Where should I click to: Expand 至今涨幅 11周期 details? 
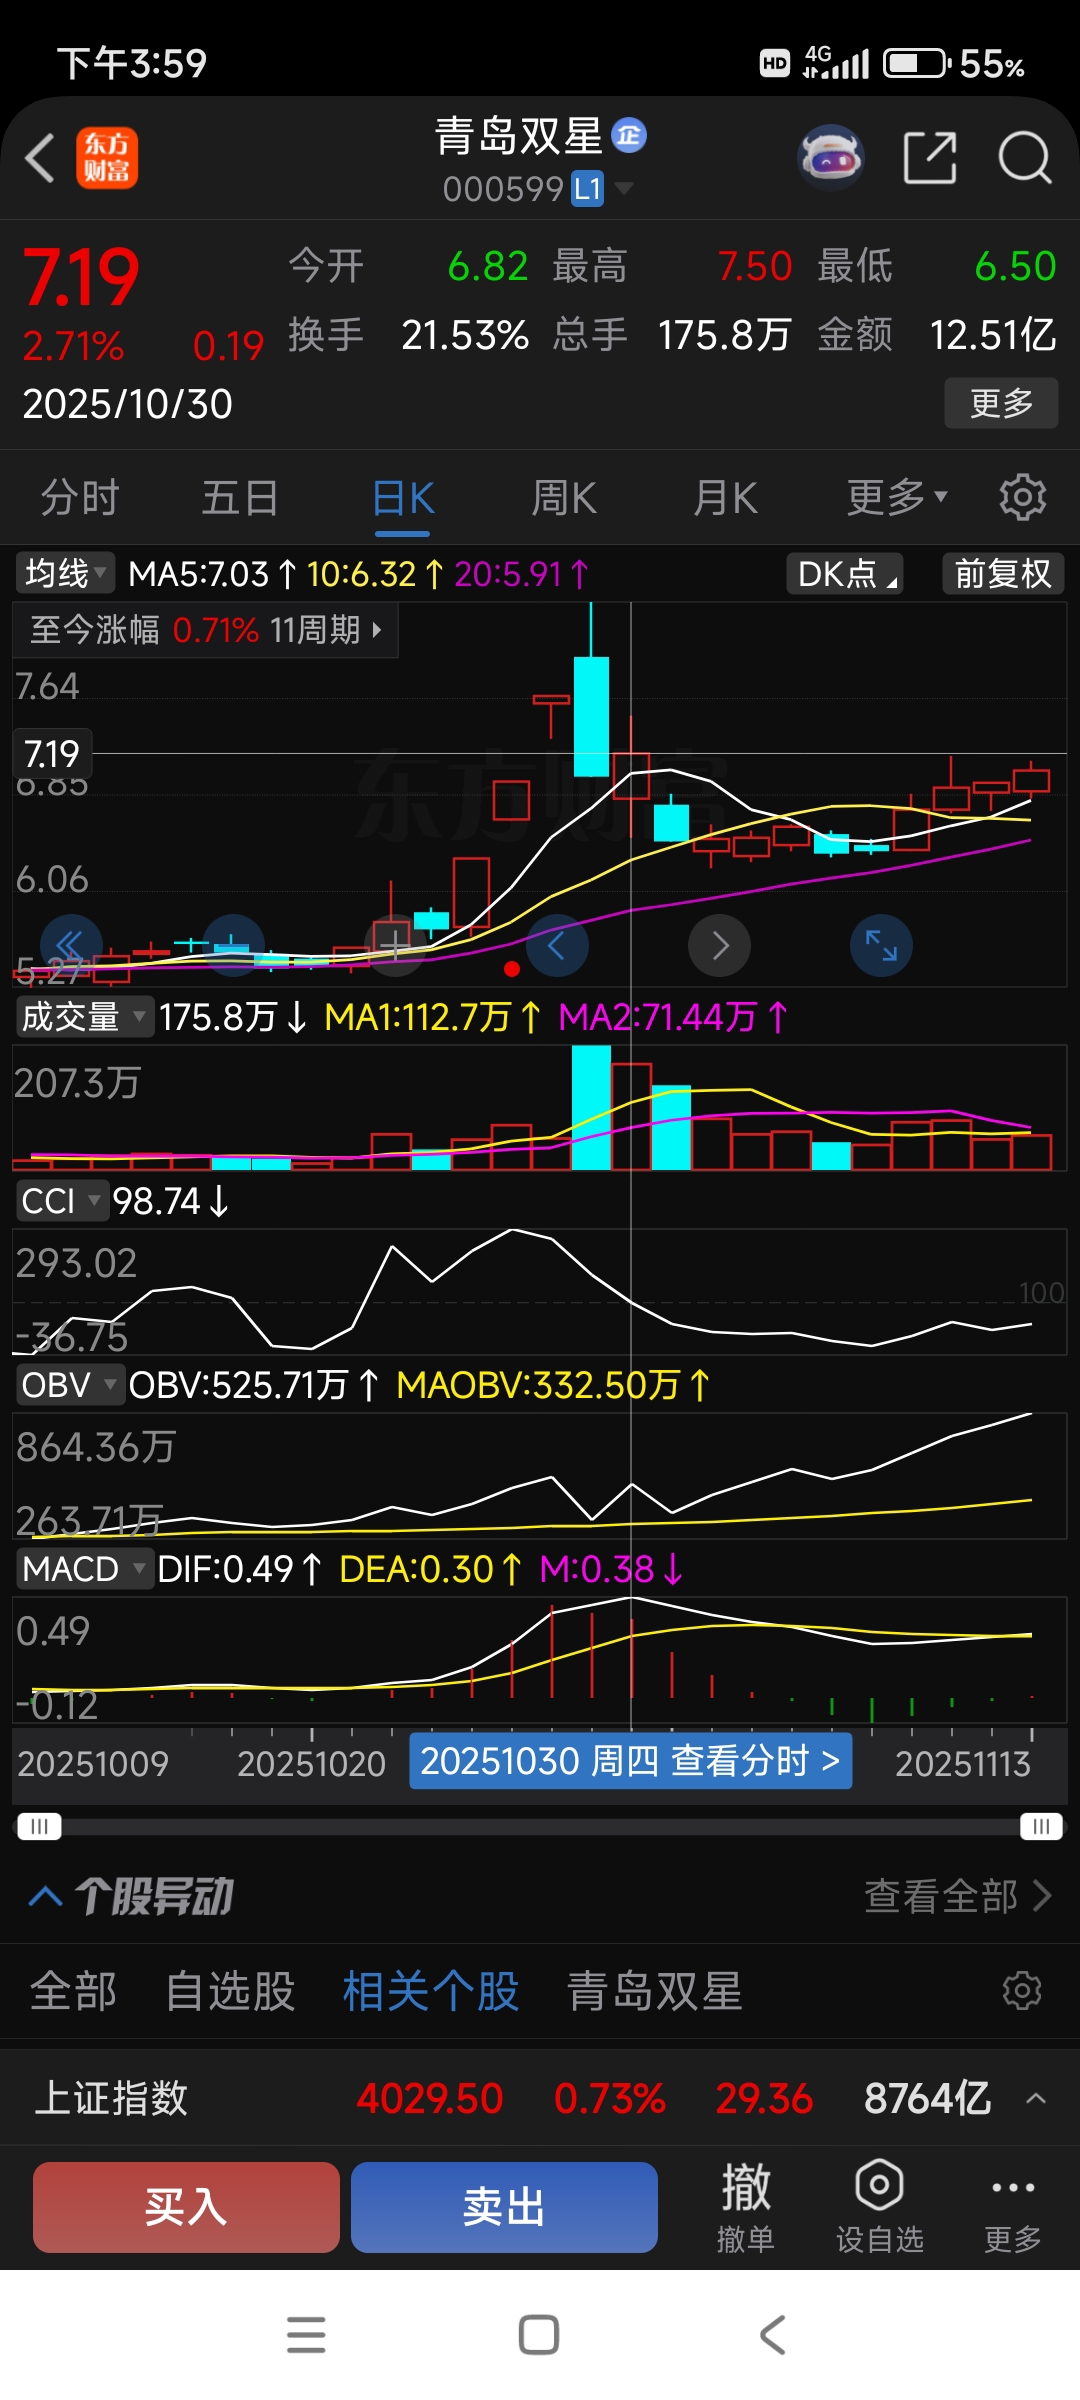pos(206,630)
